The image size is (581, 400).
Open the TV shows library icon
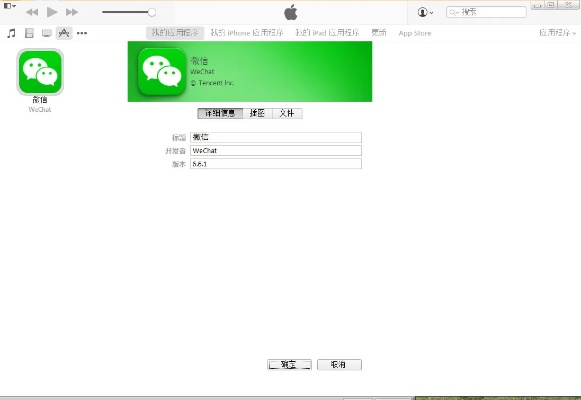[47, 33]
